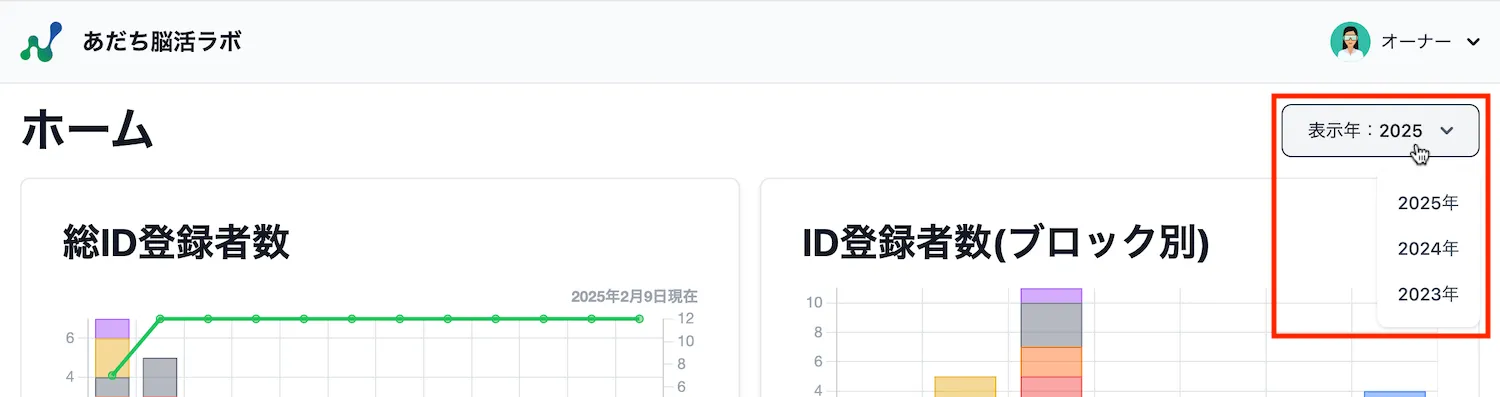Click the gray second bar in 総ID登録者数 chart
This screenshot has width=1500, height=397.
coord(160,377)
